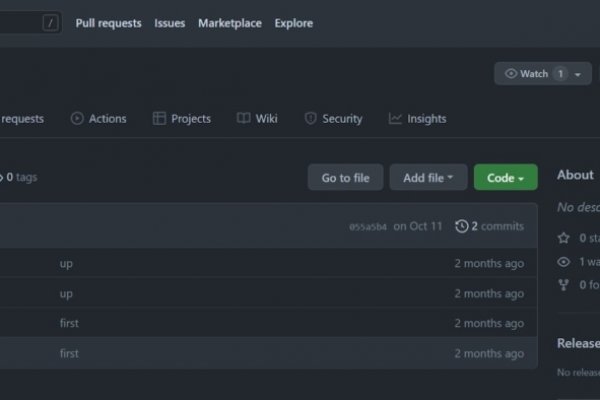Click the Actions play icon

pyautogui.click(x=77, y=119)
